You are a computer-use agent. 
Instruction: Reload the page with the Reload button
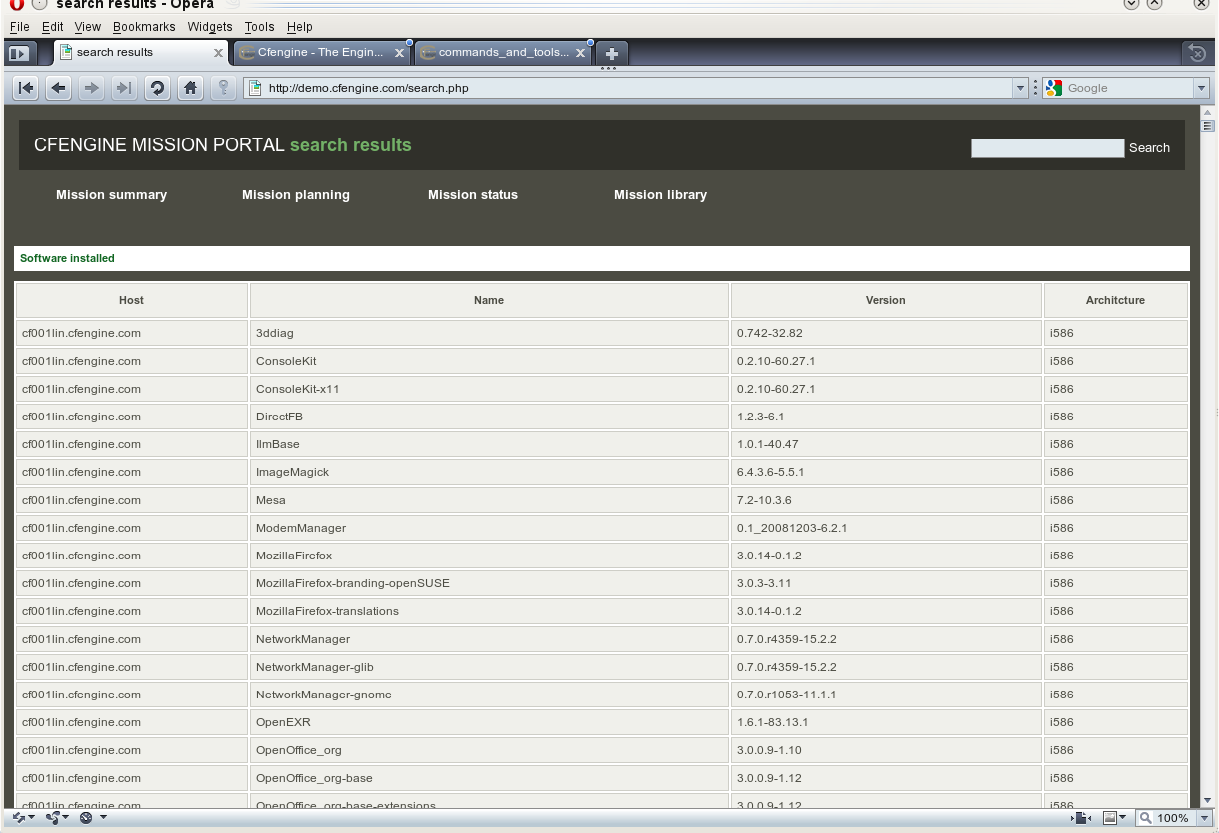coord(157,88)
